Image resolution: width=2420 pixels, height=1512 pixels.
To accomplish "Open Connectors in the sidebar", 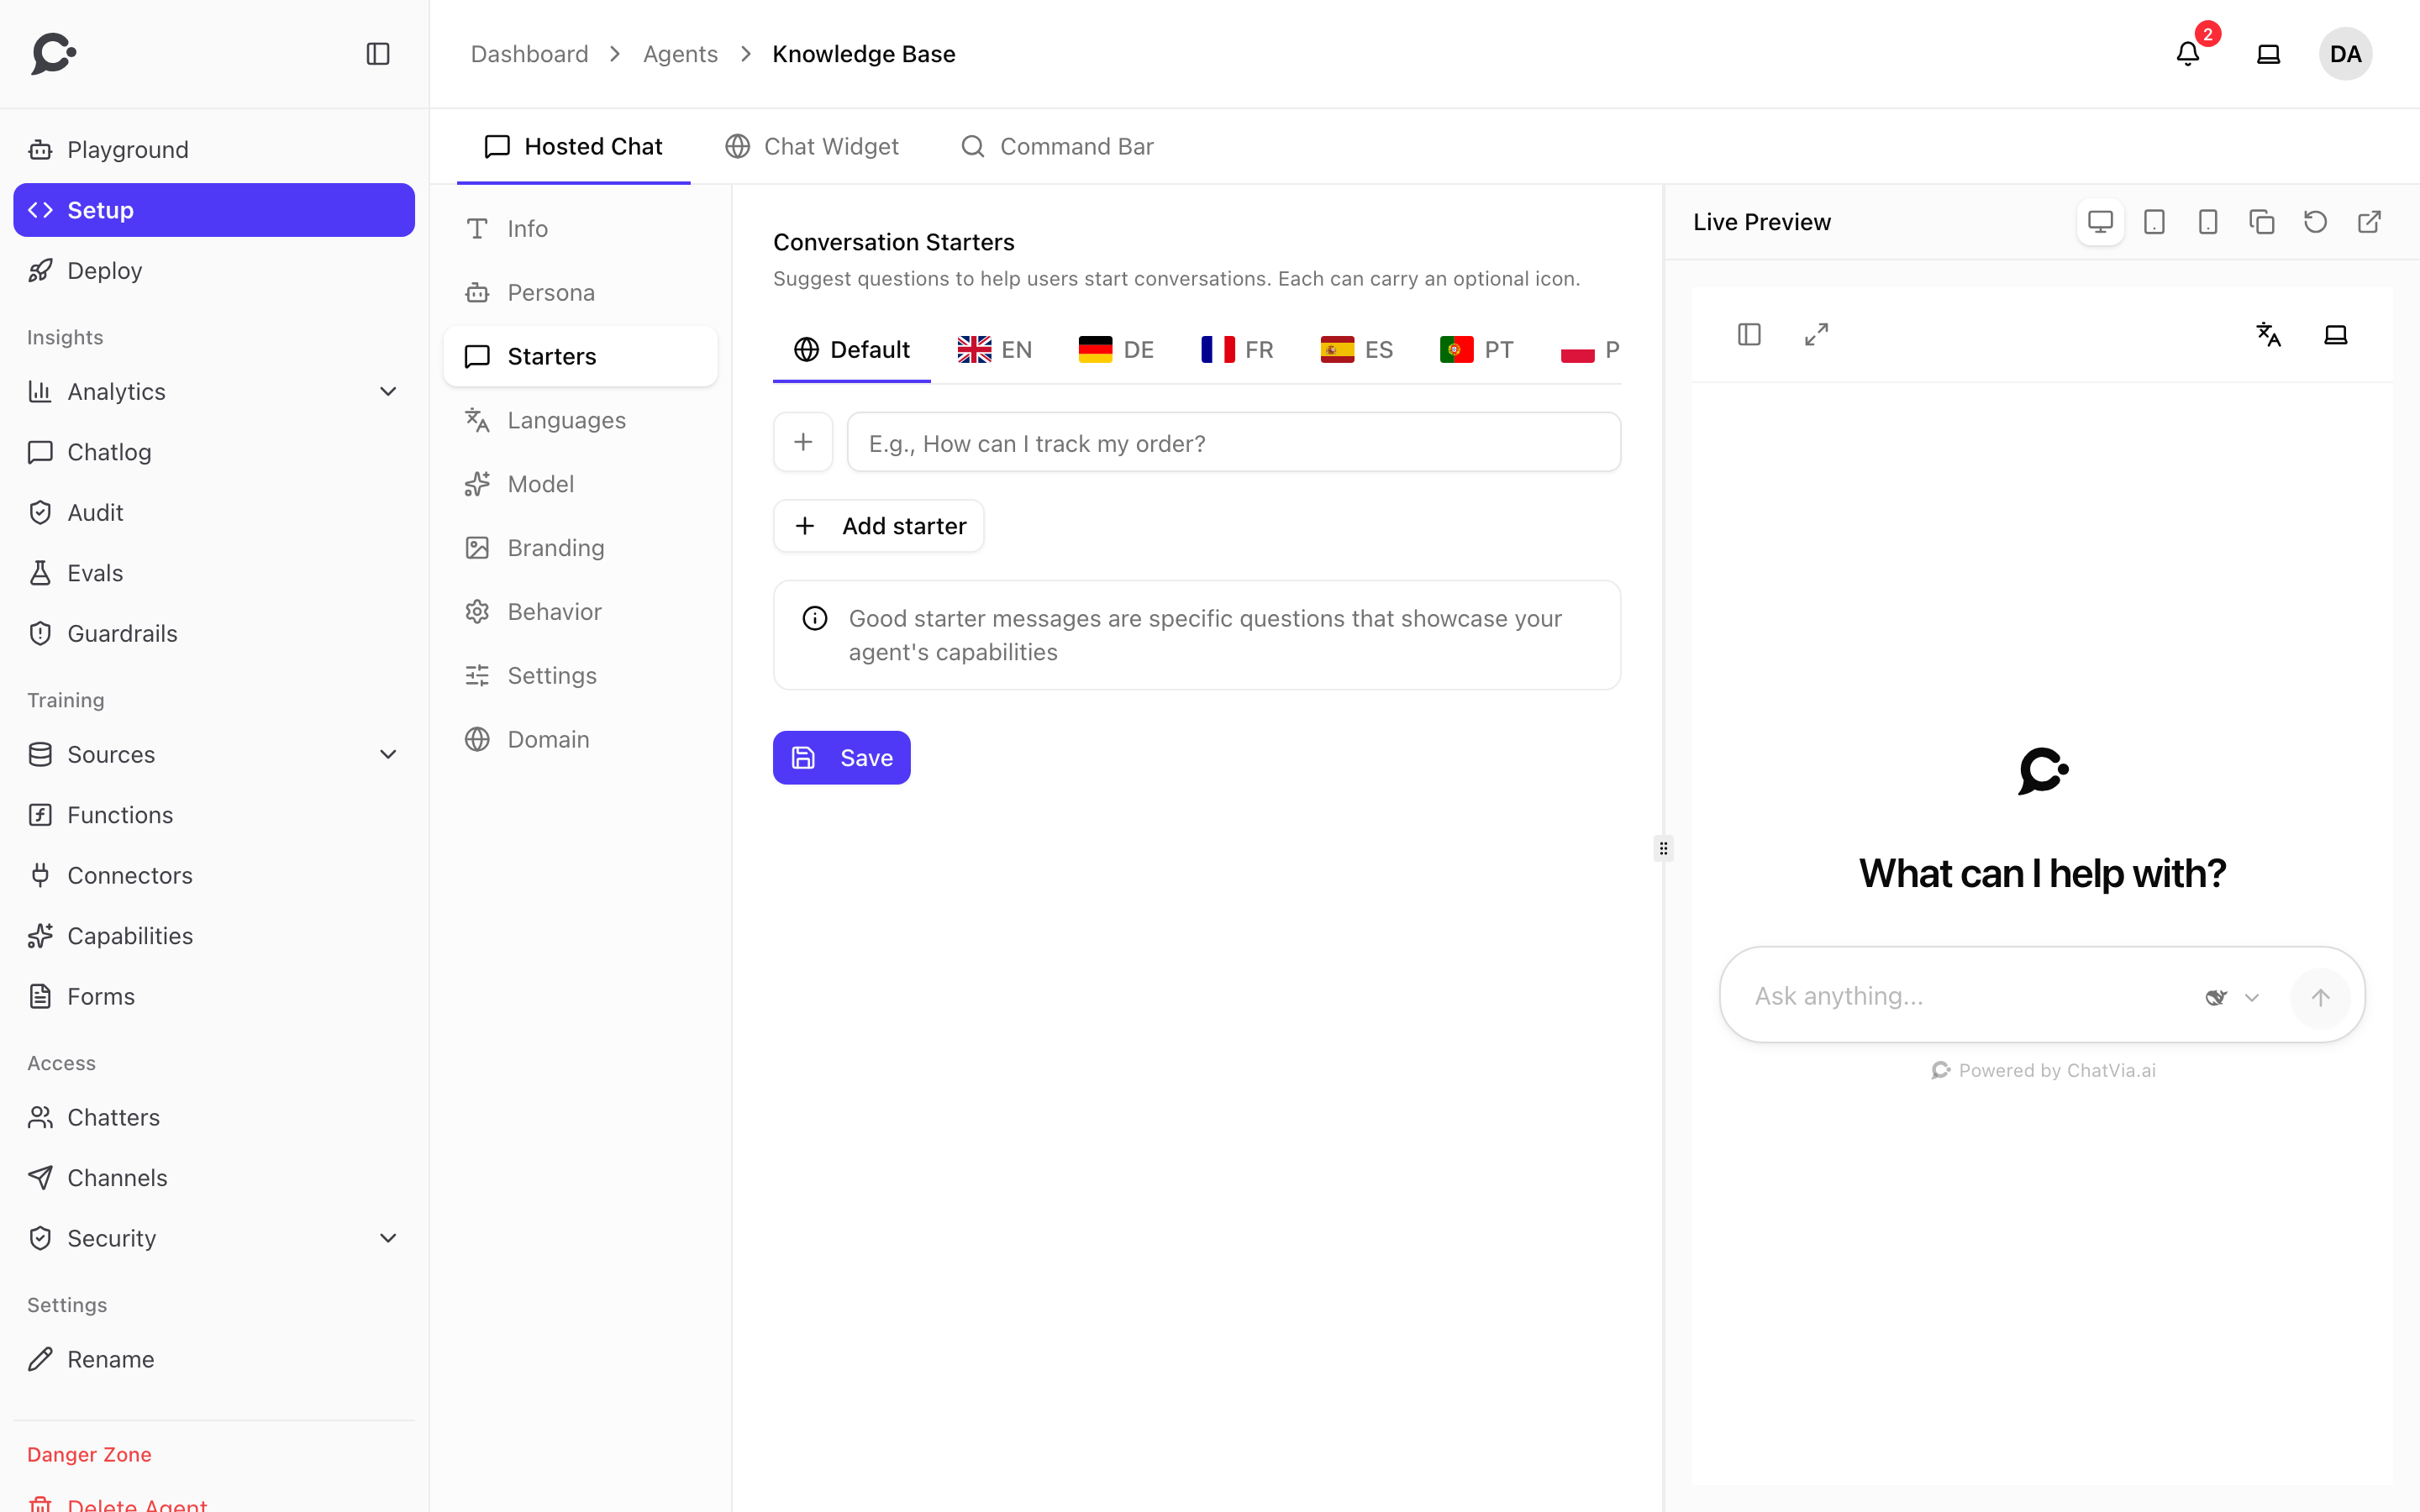I will click(214, 876).
